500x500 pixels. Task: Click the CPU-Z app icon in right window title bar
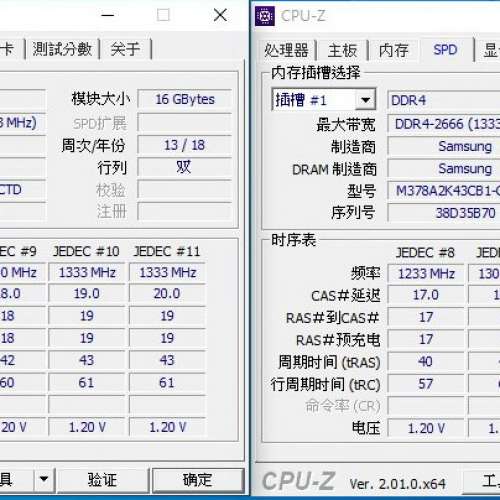click(265, 16)
